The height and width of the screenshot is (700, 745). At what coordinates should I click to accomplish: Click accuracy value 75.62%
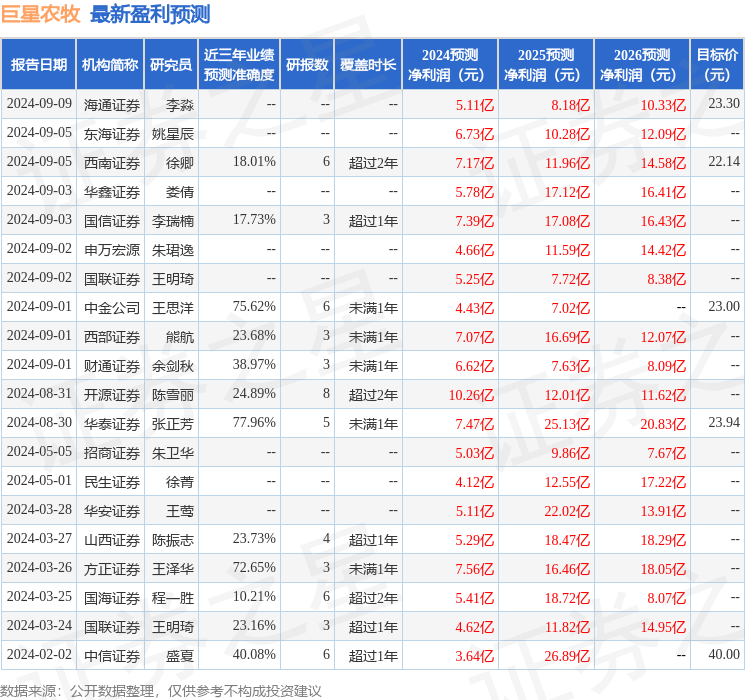(x=254, y=306)
